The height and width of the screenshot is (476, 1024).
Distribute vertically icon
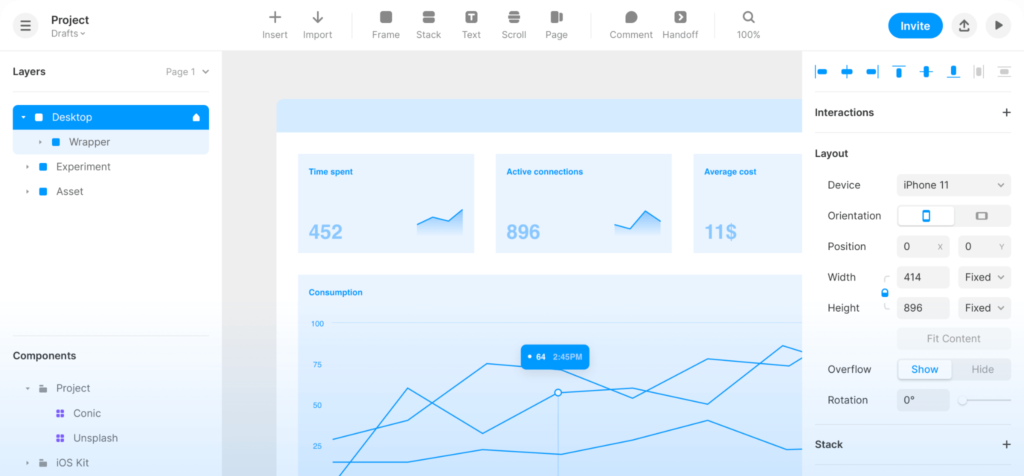[1004, 72]
